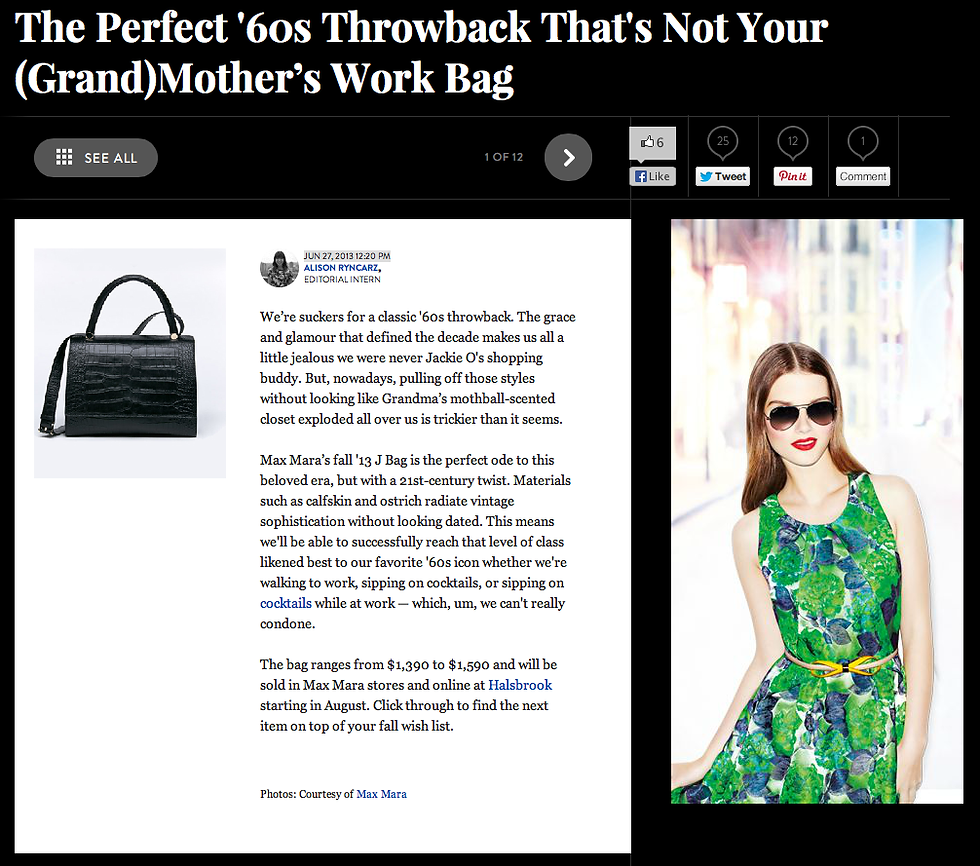The height and width of the screenshot is (866, 980).
Task: Follow the cocktails hyperlink in article
Action: click(286, 603)
